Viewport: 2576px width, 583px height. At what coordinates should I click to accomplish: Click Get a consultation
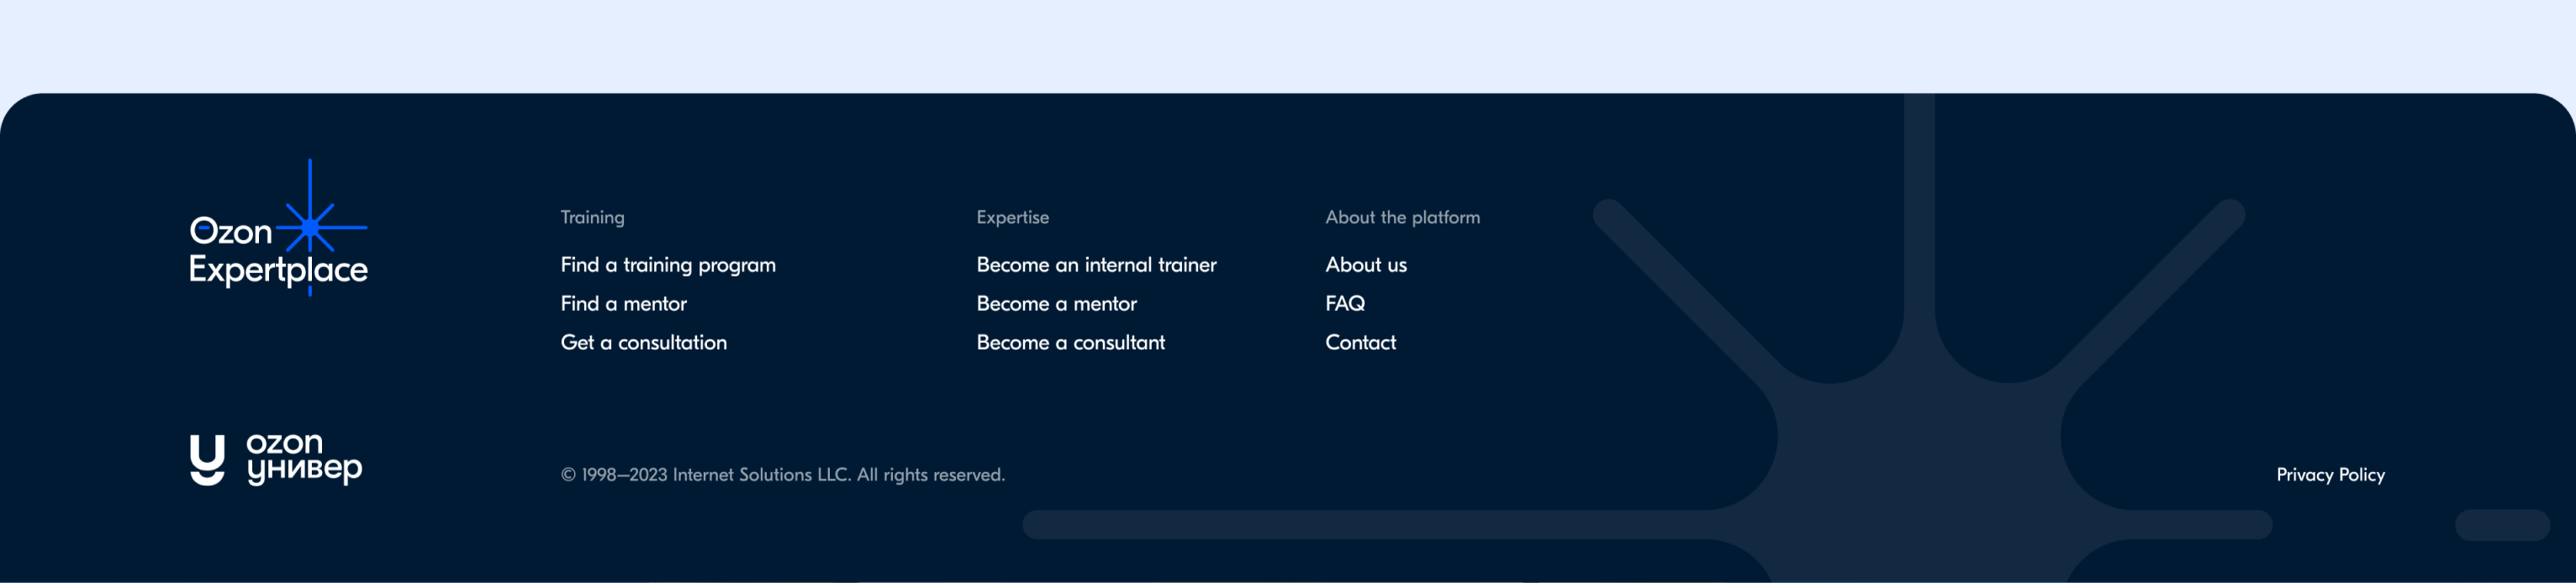pos(643,342)
